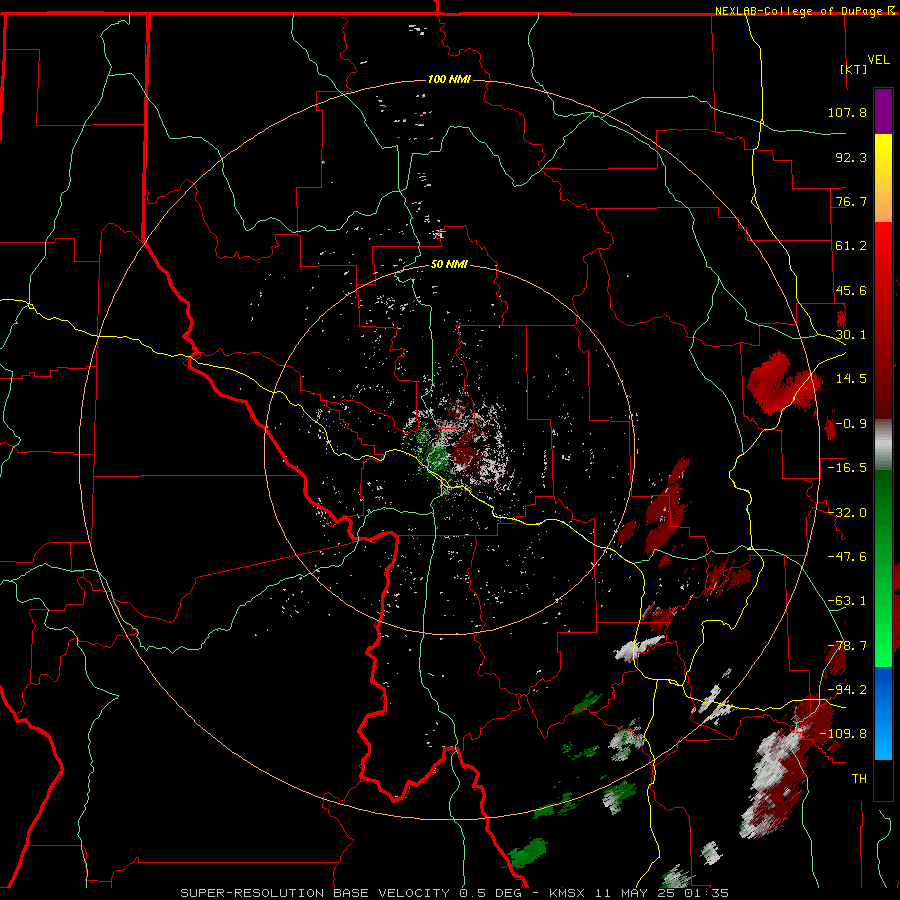900x900 pixels.
Task: Select the 30.1 scale value
Action: click(851, 335)
